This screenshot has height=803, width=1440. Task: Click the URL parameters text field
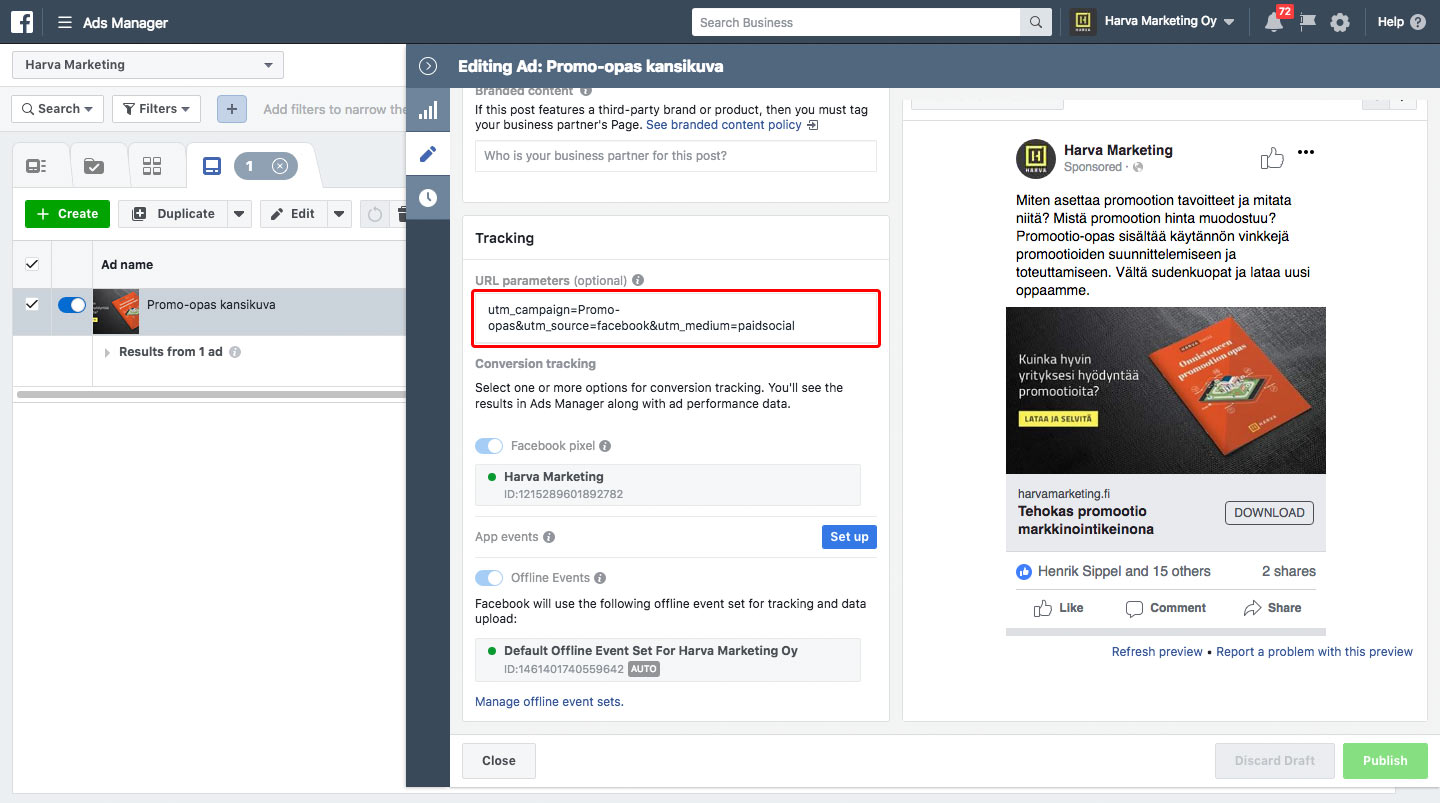click(675, 318)
